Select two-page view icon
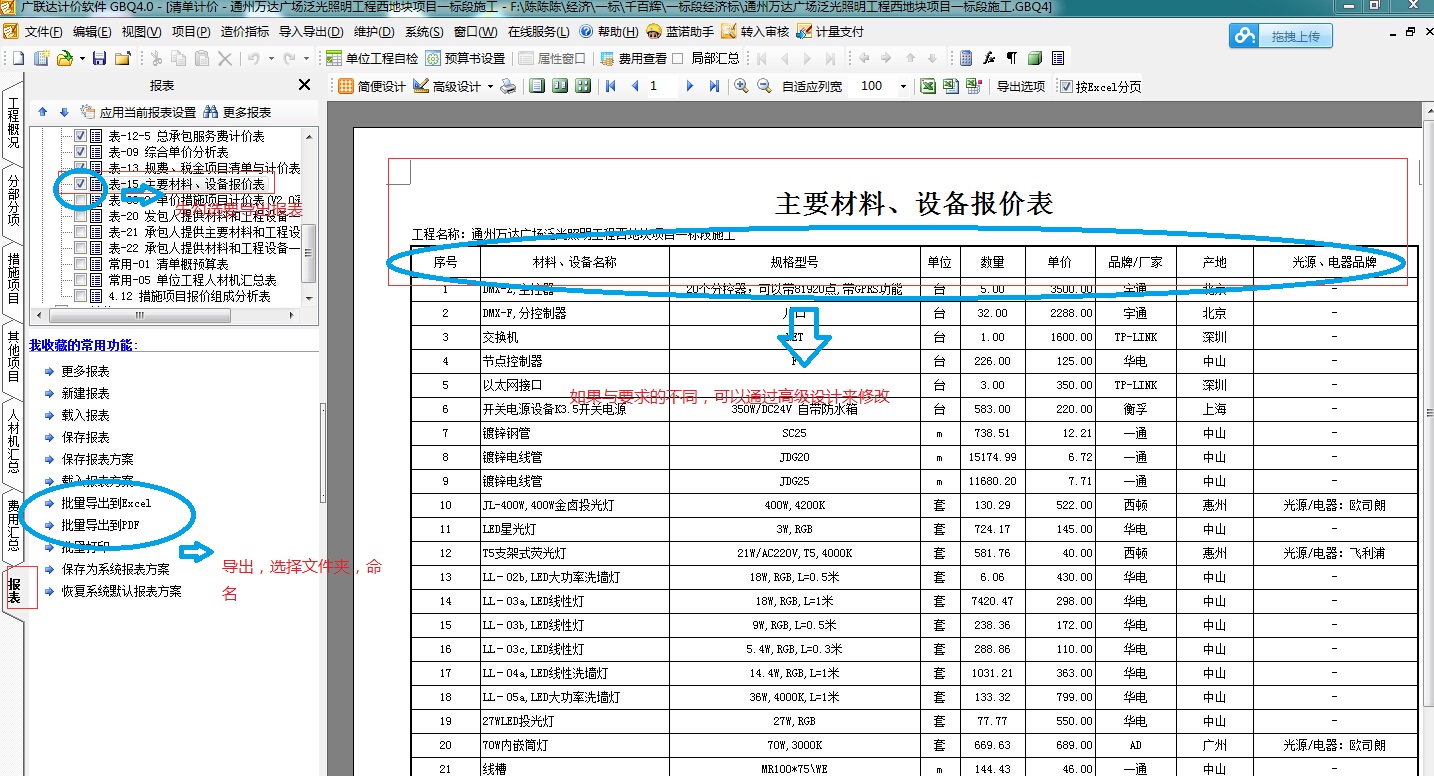 coord(560,86)
